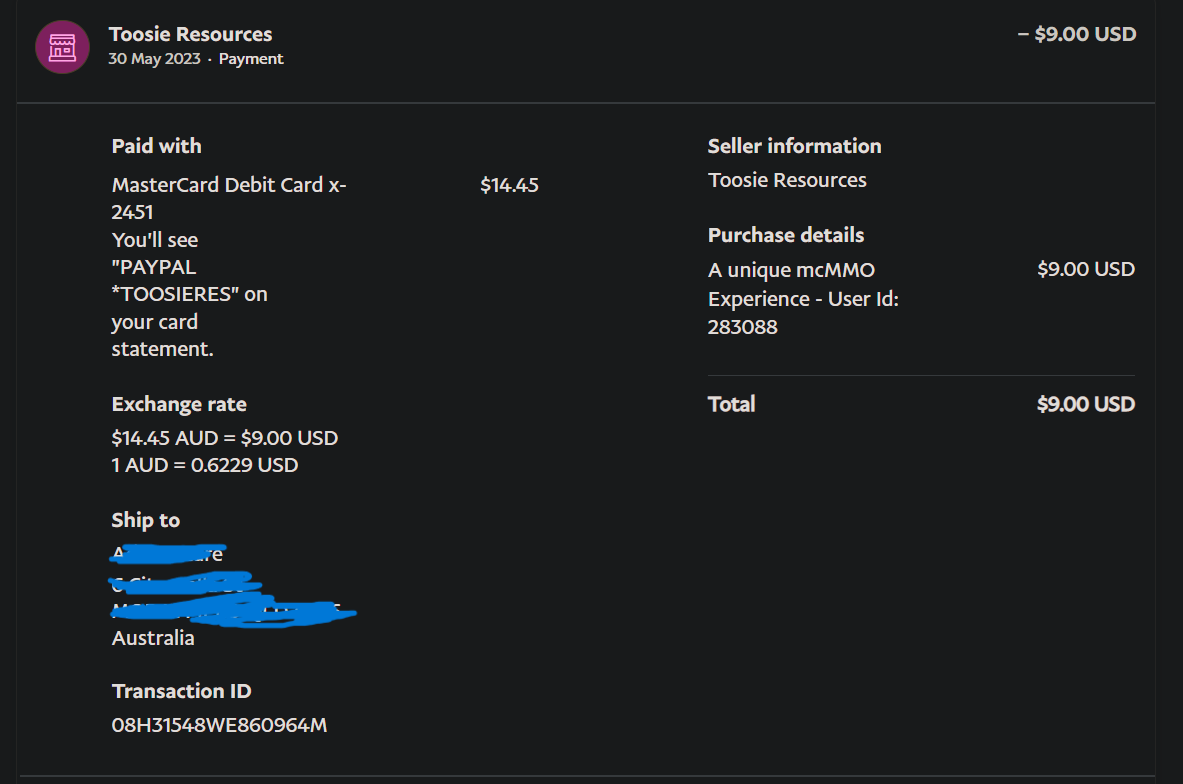
Task: Click the PAYPAL *TOOSIERES card statement text
Action: [189, 281]
